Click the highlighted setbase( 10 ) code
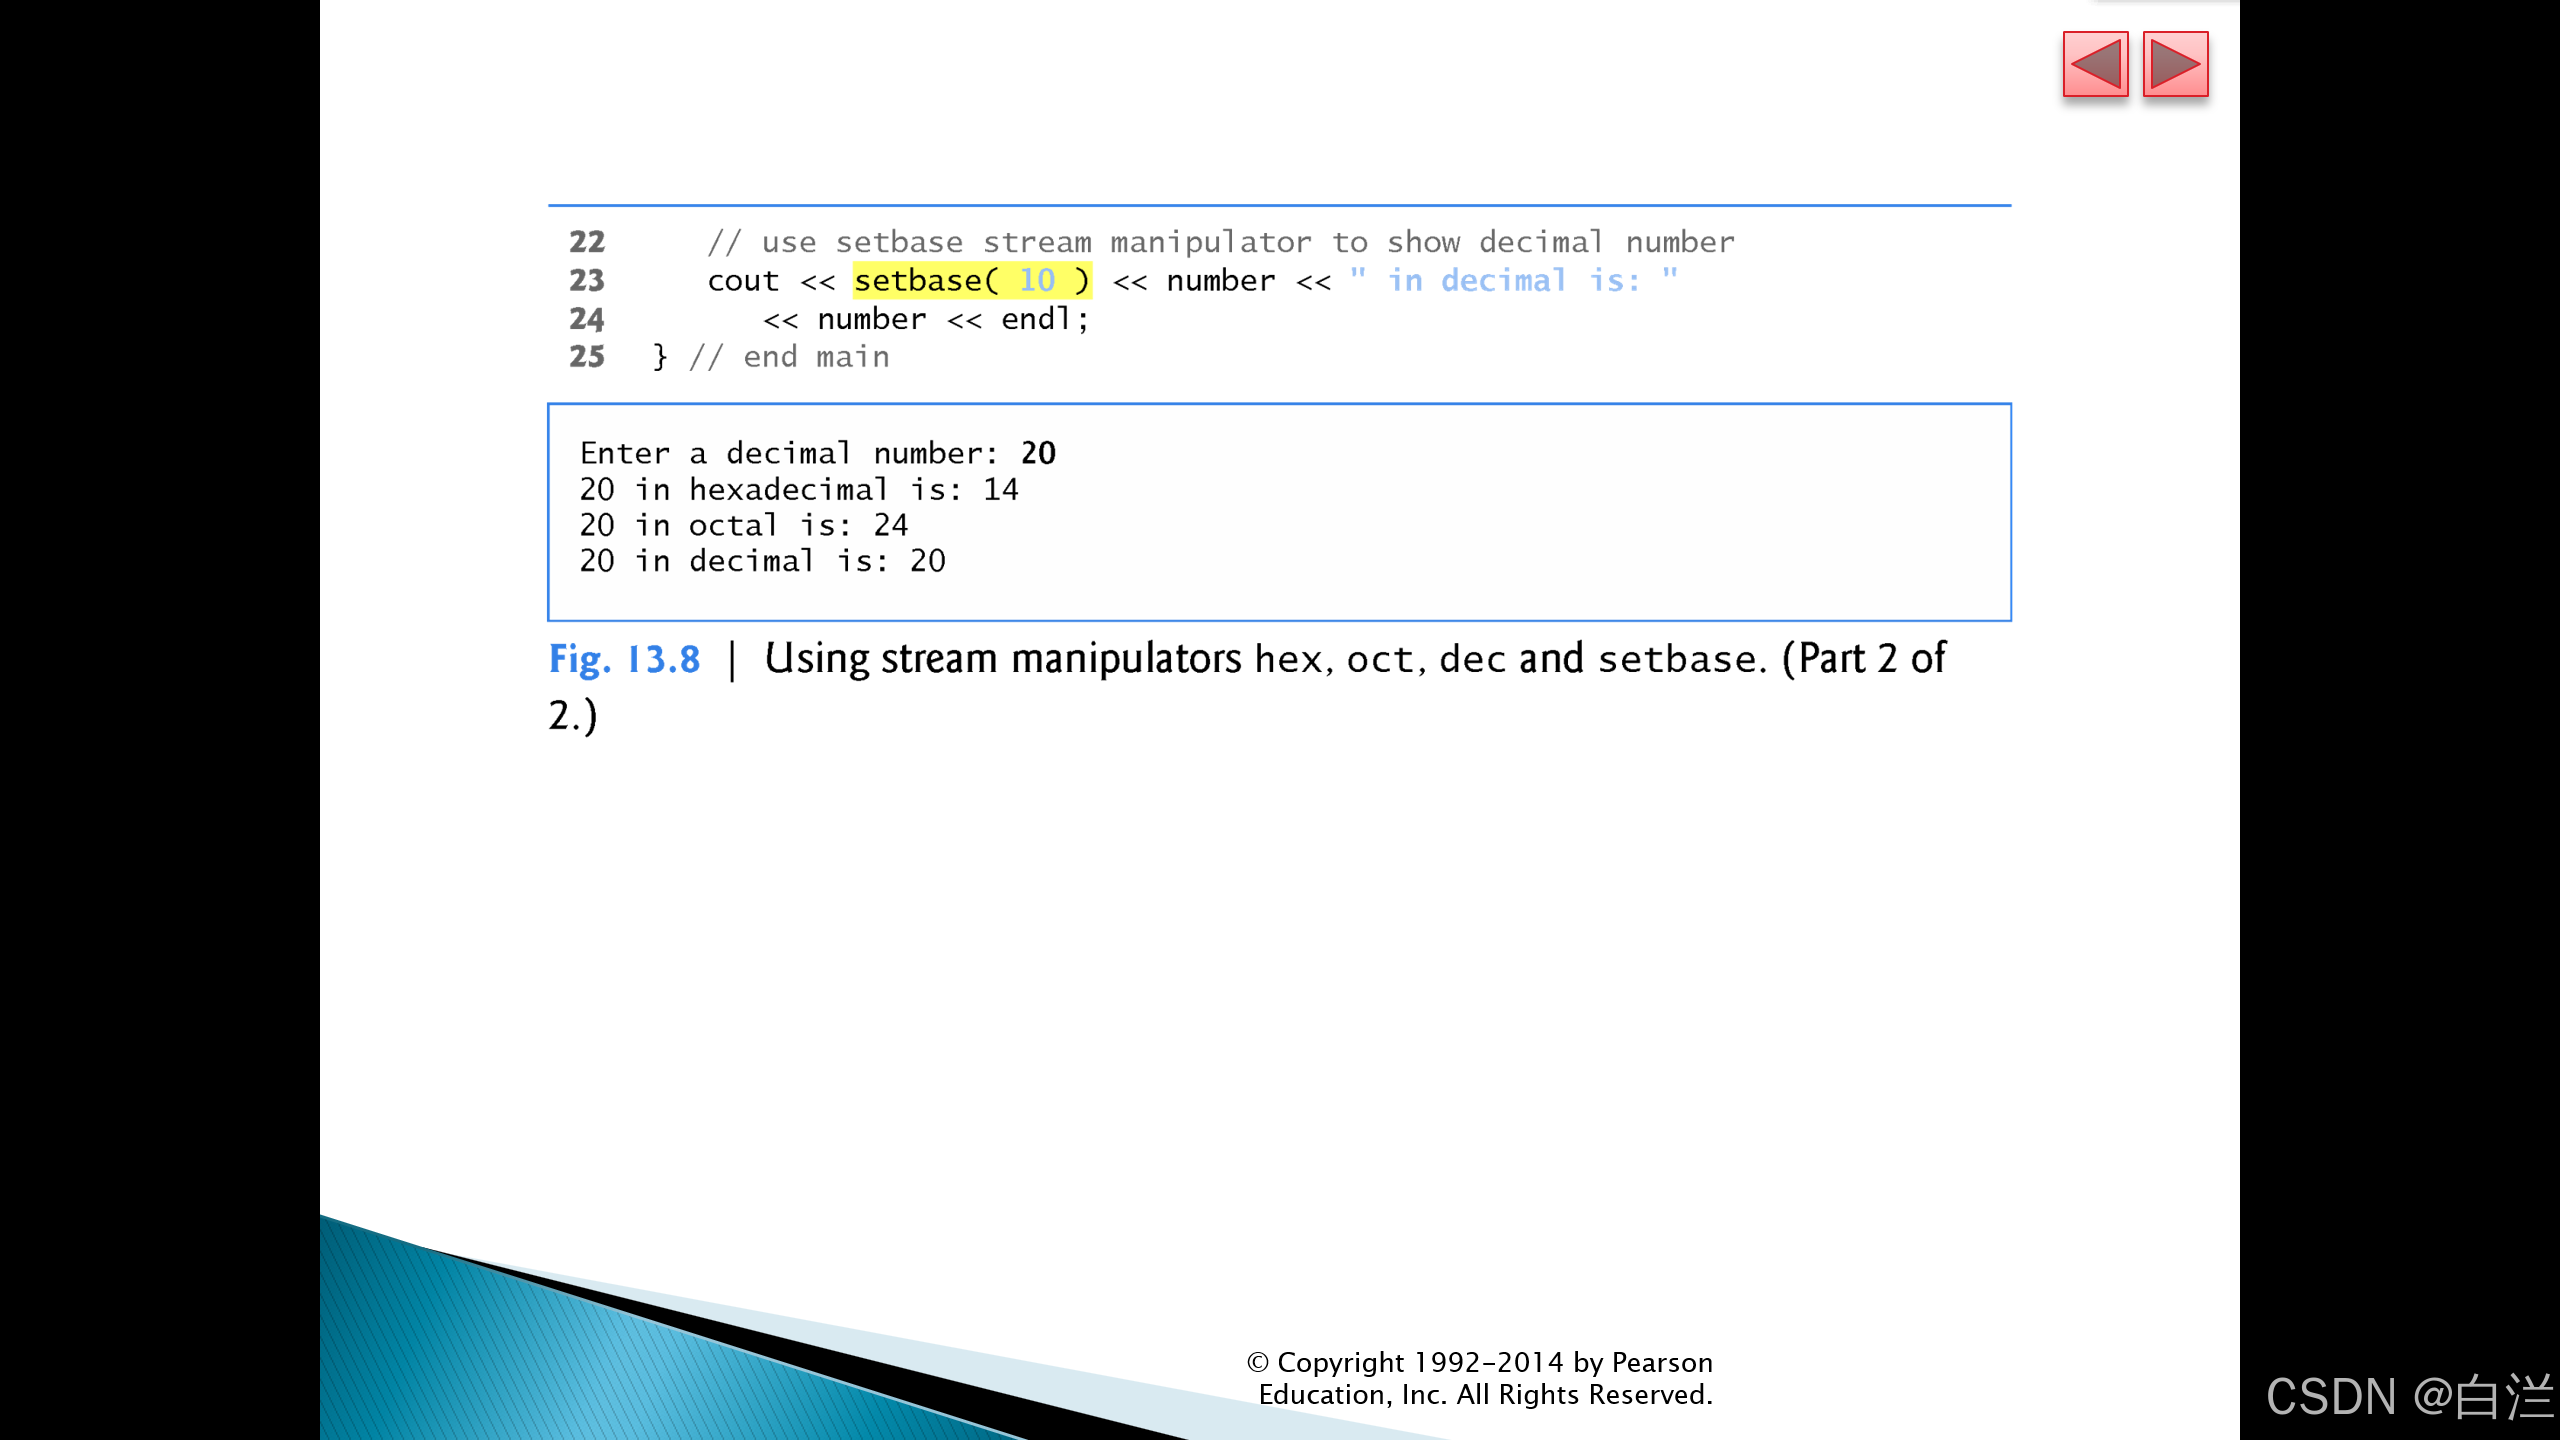 click(x=971, y=281)
